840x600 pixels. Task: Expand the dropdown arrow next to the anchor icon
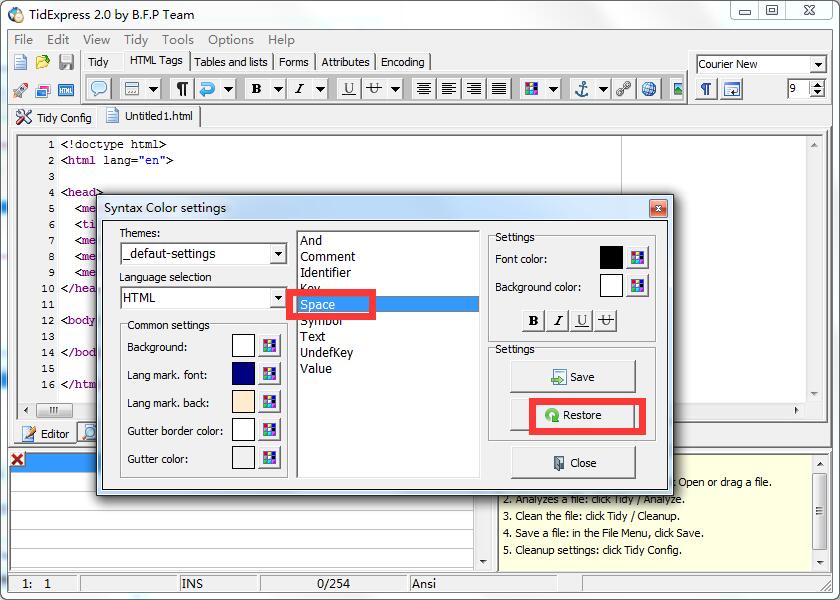[603, 88]
